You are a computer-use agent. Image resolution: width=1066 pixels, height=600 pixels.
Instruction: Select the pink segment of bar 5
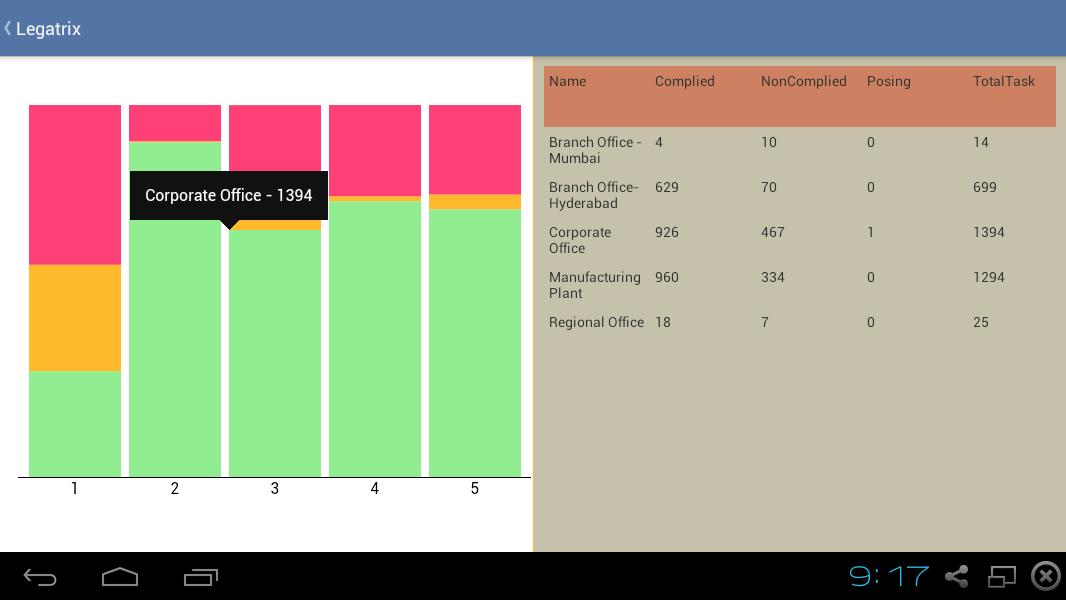pos(475,150)
